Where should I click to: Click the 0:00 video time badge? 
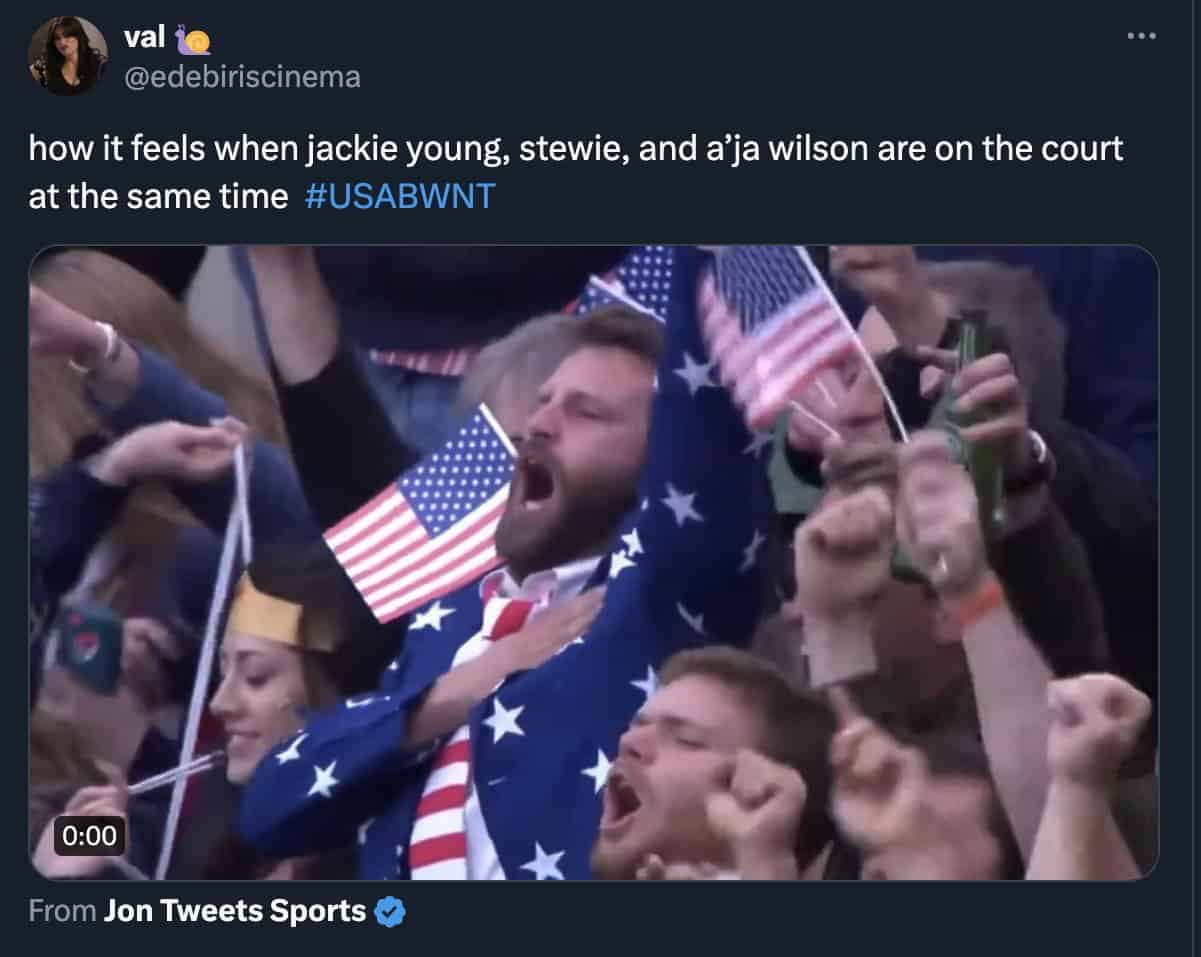click(89, 836)
